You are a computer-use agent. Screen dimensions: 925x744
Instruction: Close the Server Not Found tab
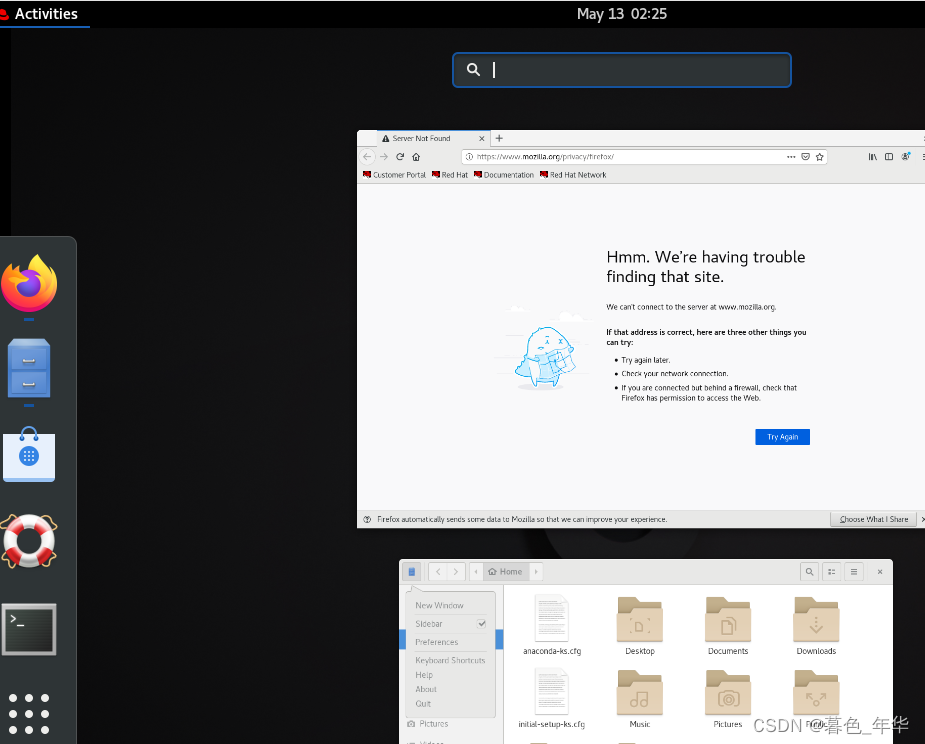click(x=481, y=139)
